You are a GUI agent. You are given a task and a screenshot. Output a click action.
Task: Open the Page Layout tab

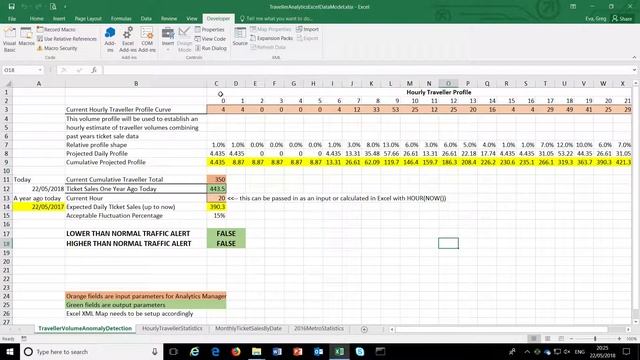tap(88, 18)
